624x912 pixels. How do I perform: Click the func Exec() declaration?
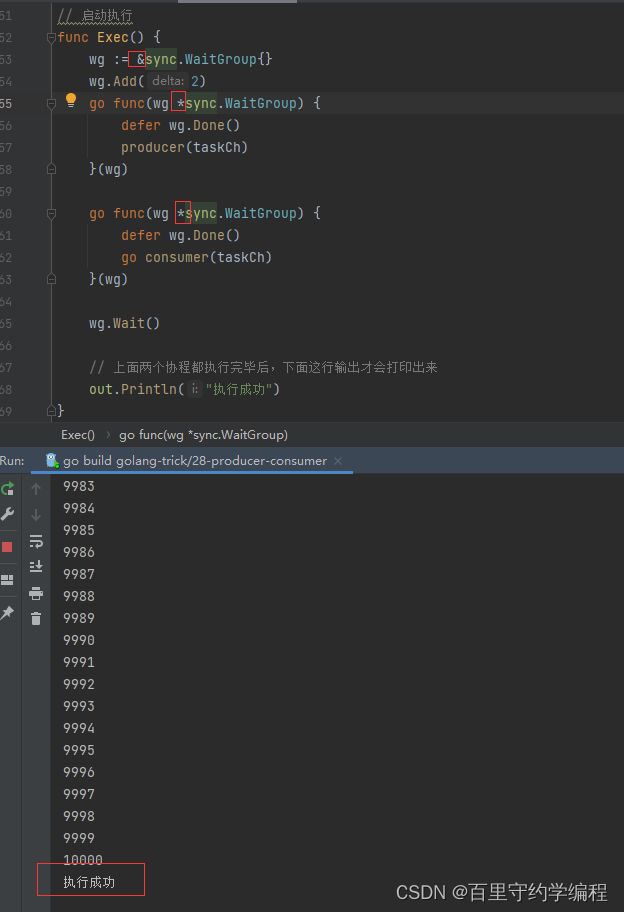(109, 37)
